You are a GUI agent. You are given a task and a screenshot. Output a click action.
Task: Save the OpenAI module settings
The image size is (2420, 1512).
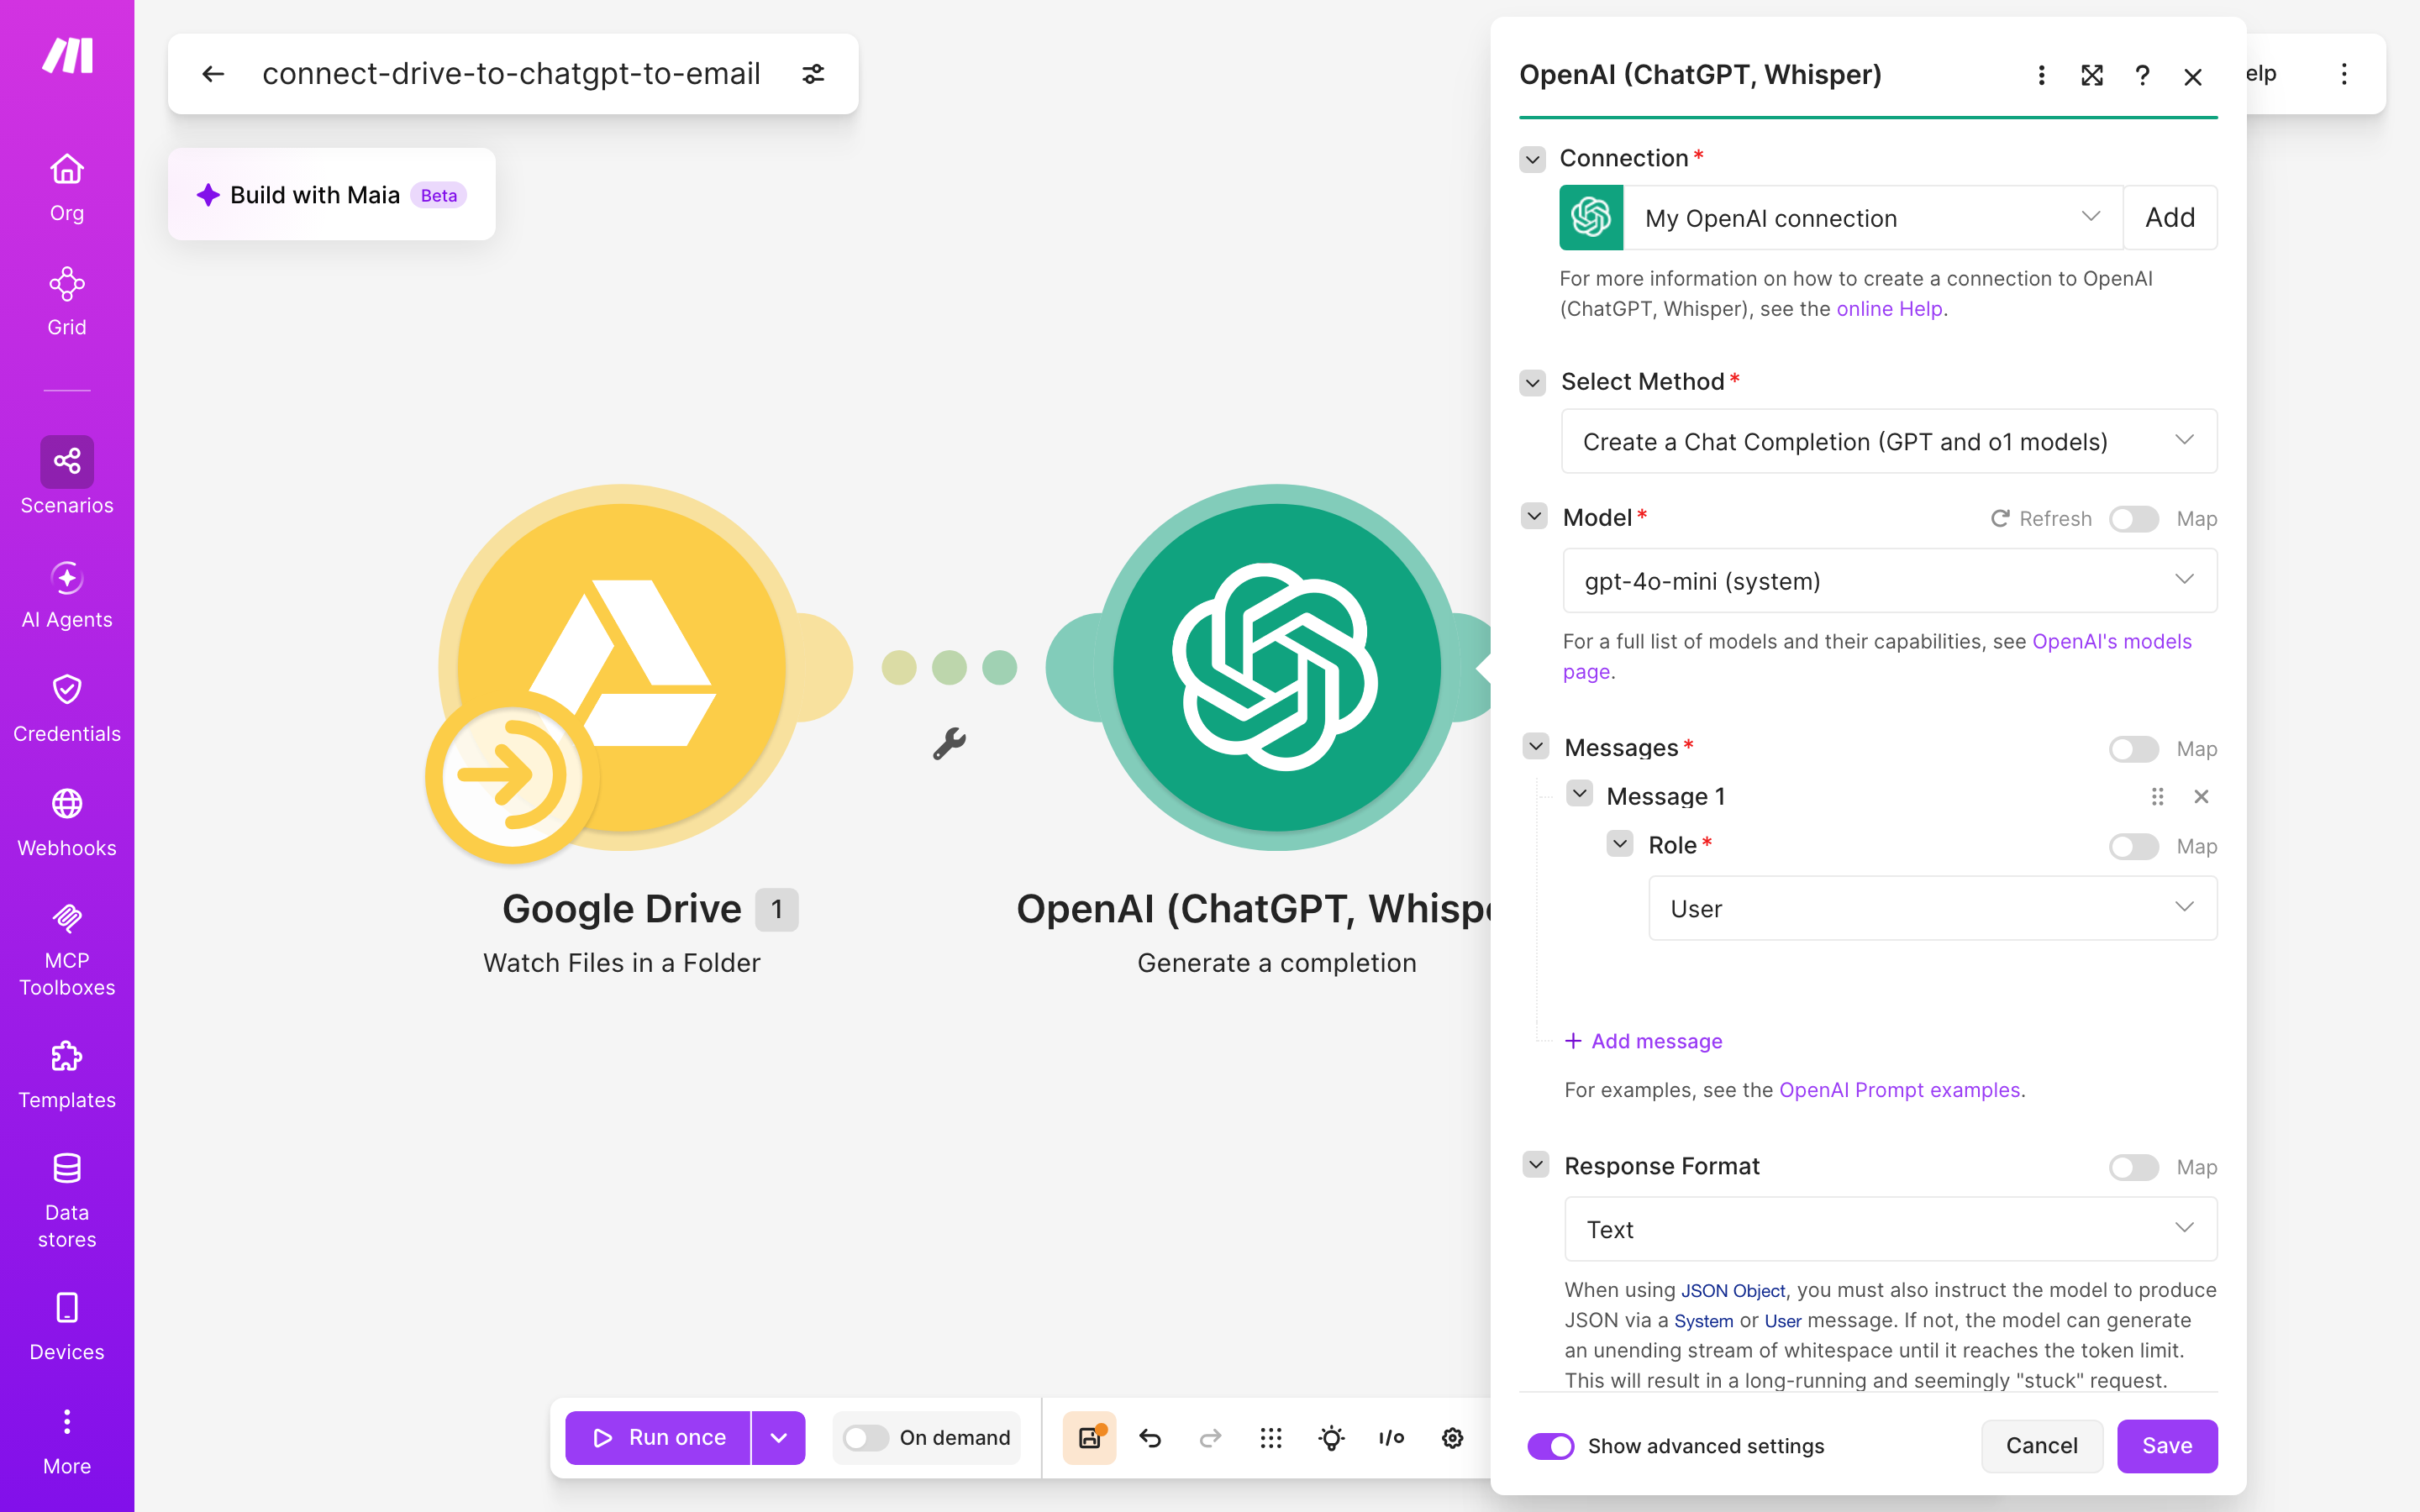pyautogui.click(x=2167, y=1446)
